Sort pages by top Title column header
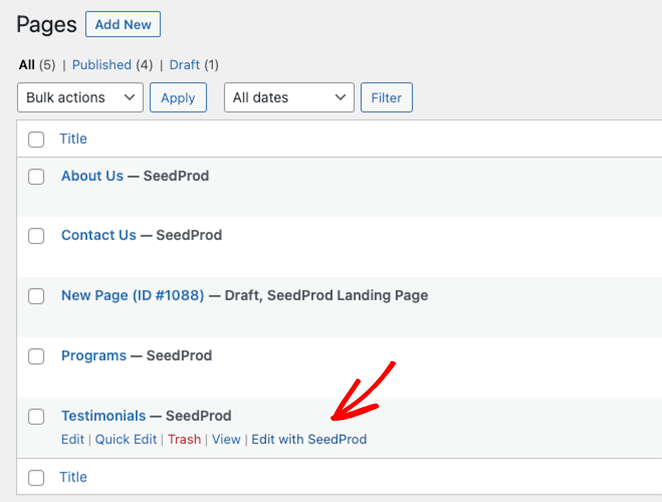 [x=73, y=139]
